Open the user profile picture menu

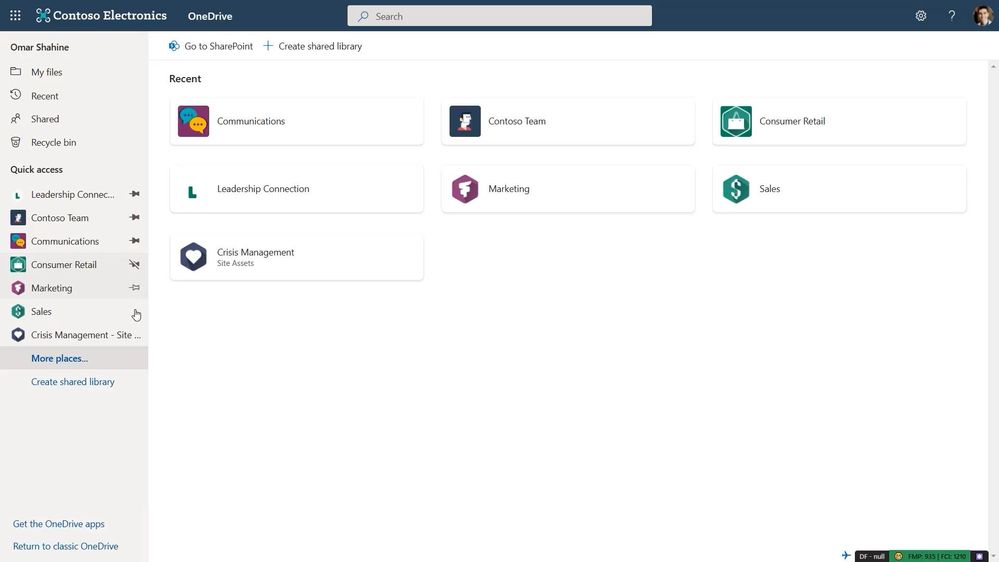point(982,16)
